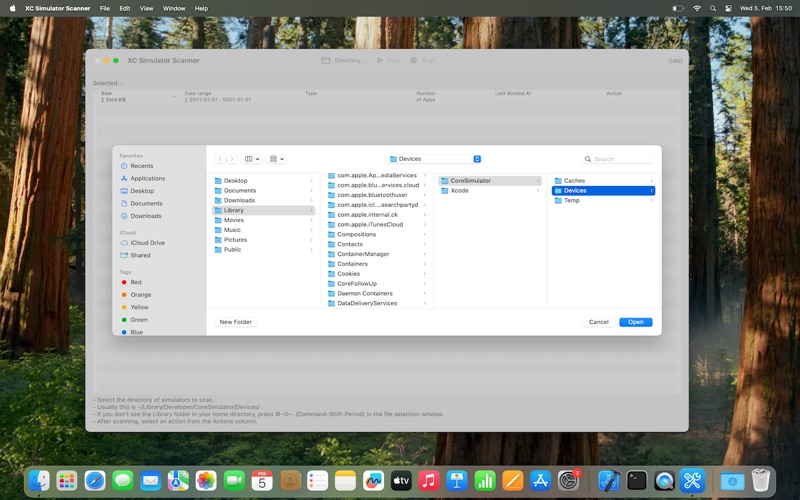
Task: Select the CoreSimulator folder
Action: 490,181
